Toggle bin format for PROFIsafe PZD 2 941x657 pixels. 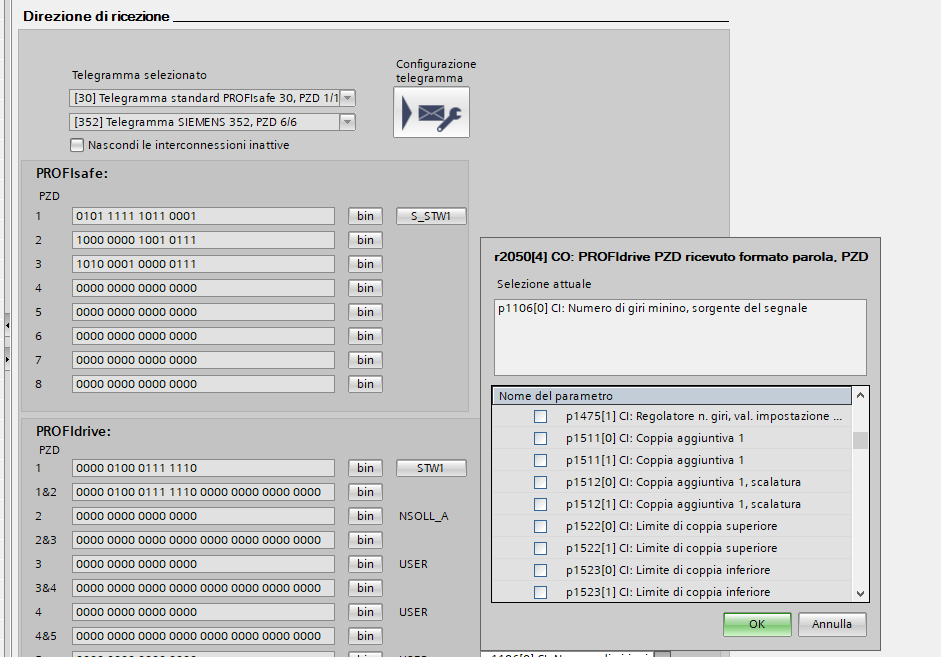[x=365, y=240]
